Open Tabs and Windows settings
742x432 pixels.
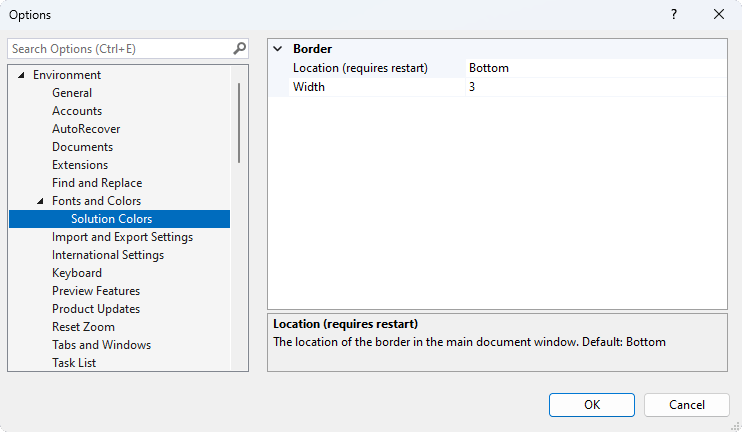(x=101, y=345)
